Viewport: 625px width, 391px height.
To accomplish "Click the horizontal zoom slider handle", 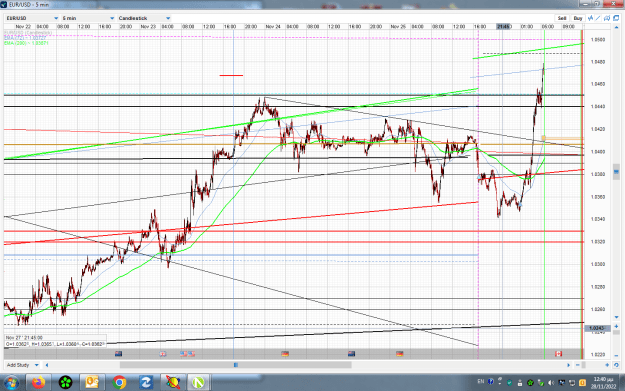I will click(584, 365).
